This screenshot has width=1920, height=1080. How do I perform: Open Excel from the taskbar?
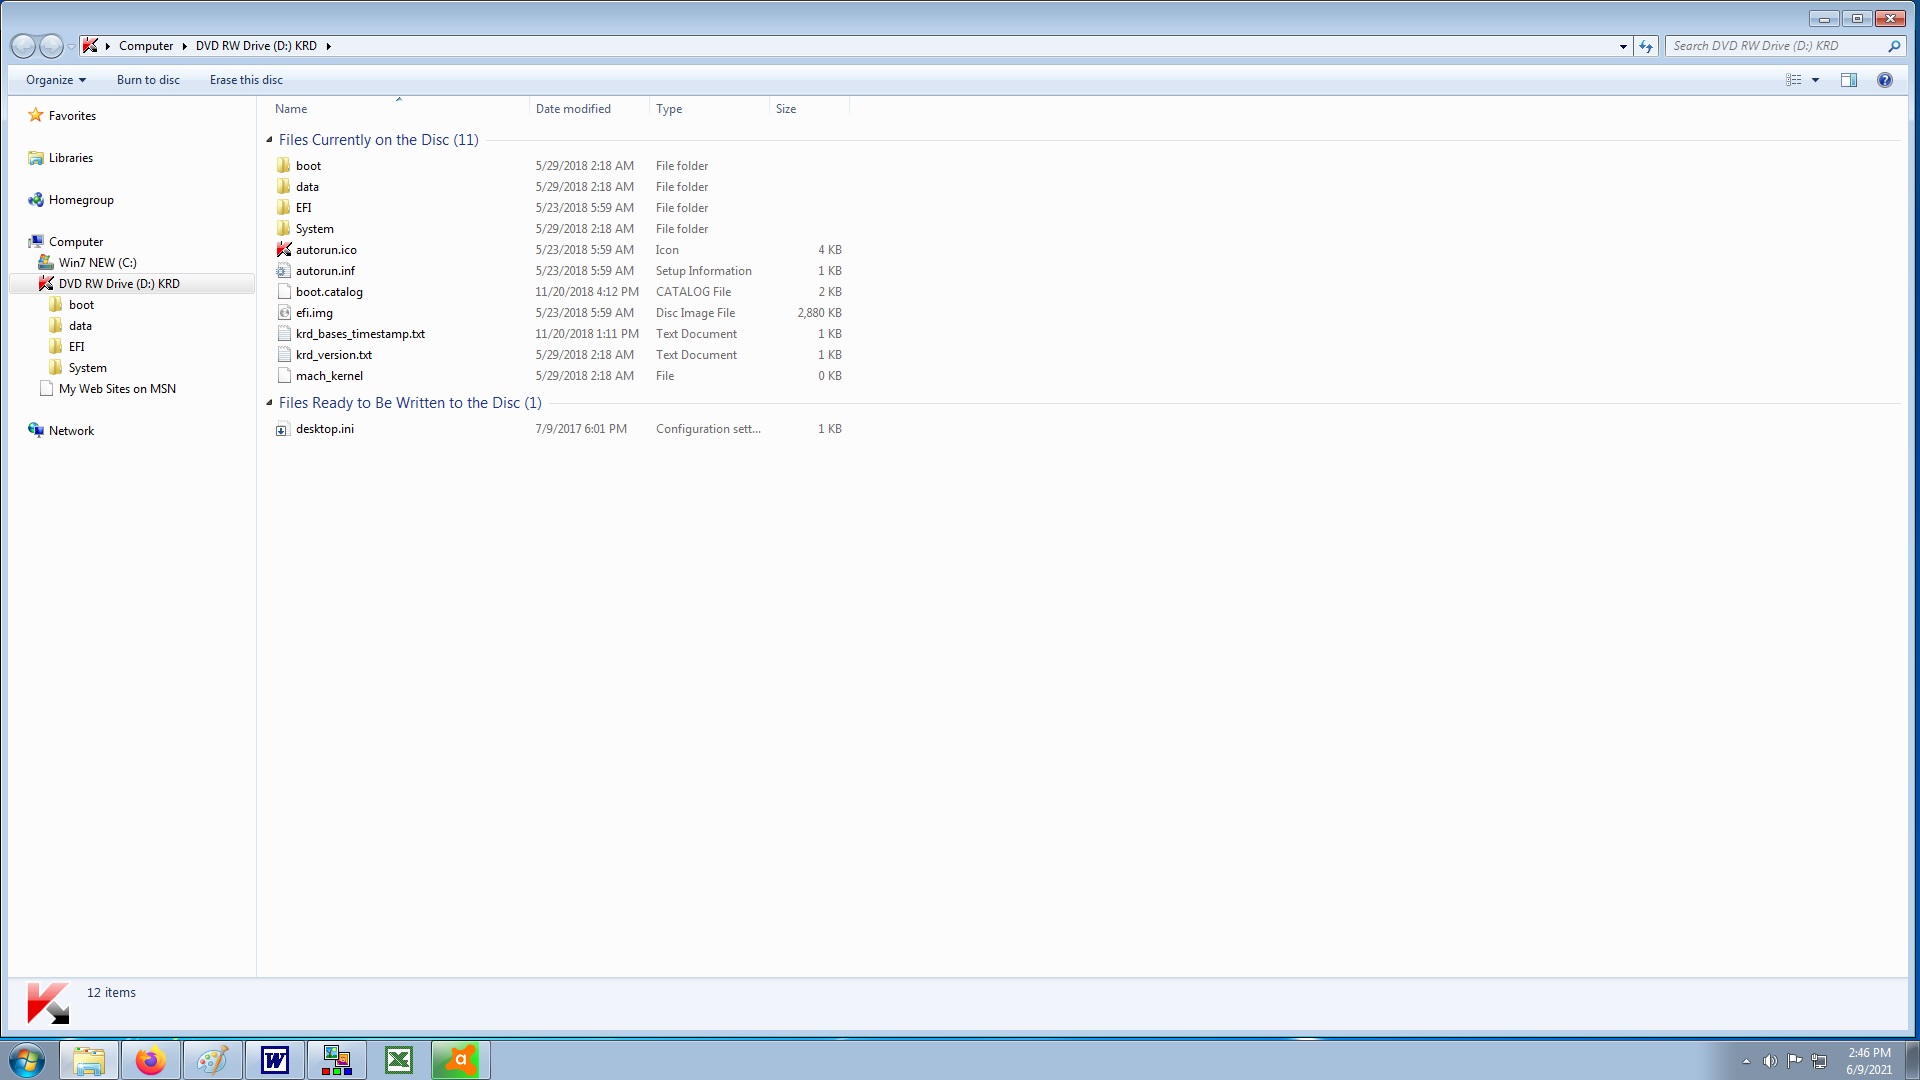[399, 1060]
